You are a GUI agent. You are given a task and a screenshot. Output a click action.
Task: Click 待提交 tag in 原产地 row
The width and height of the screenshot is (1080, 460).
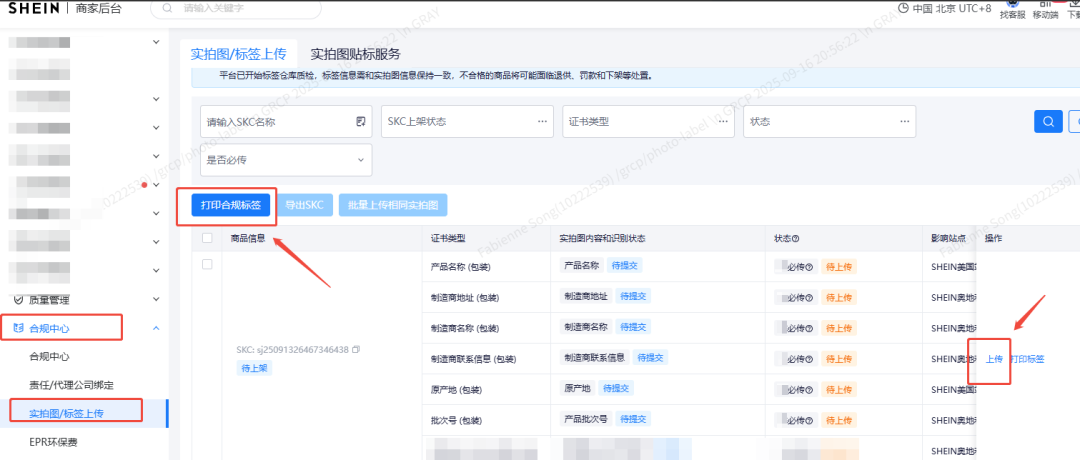[616, 388]
